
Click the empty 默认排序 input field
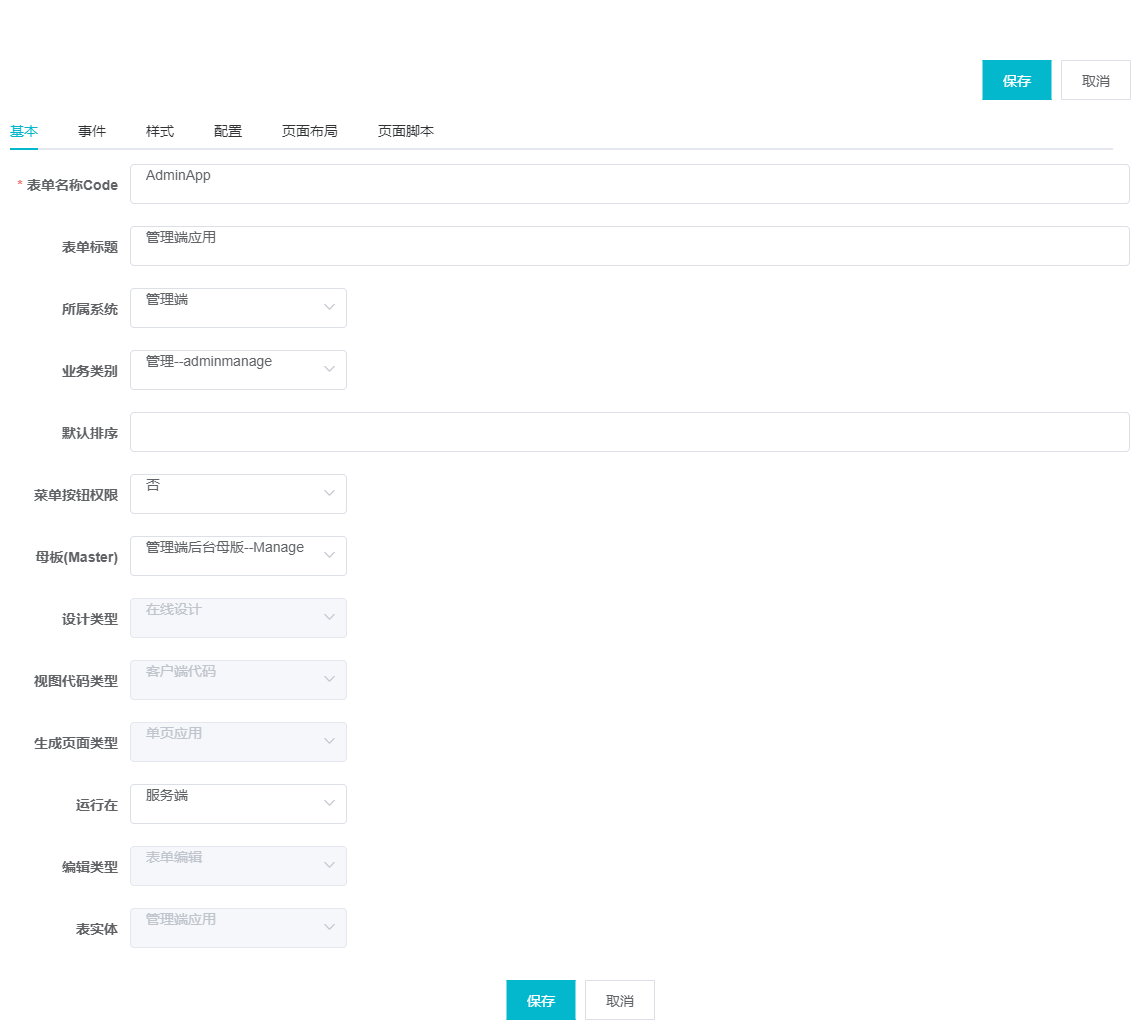coord(630,432)
